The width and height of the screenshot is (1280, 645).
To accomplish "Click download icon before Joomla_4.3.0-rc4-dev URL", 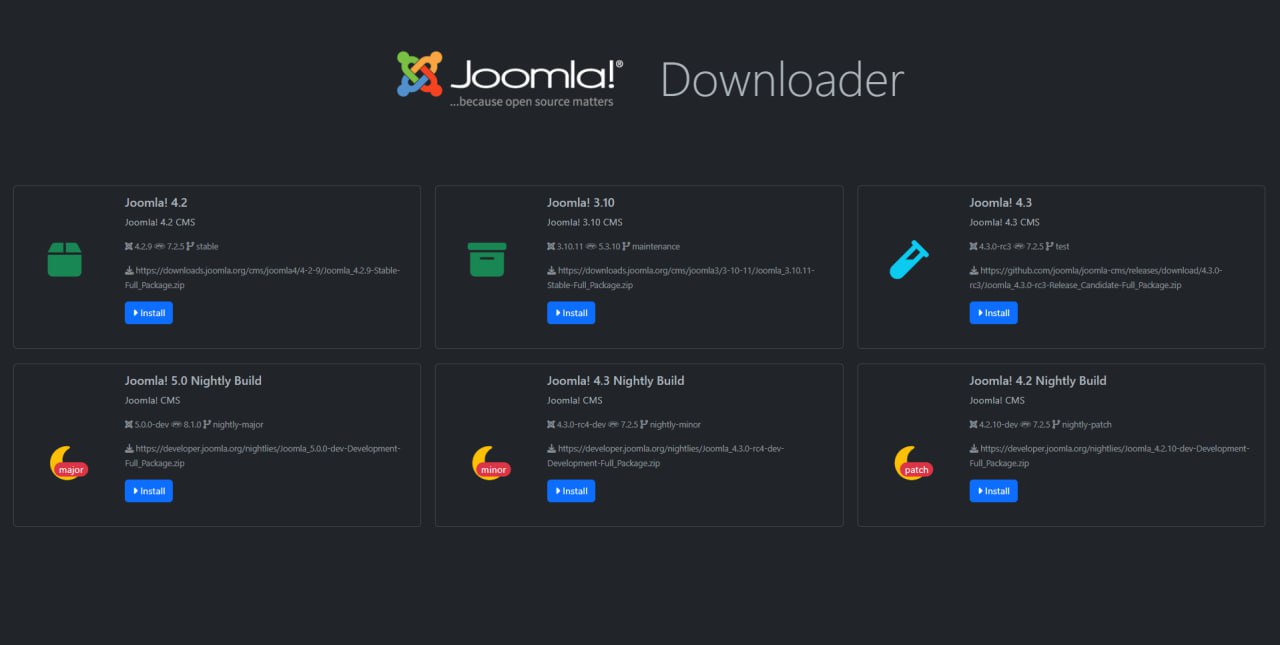I will click(x=551, y=448).
